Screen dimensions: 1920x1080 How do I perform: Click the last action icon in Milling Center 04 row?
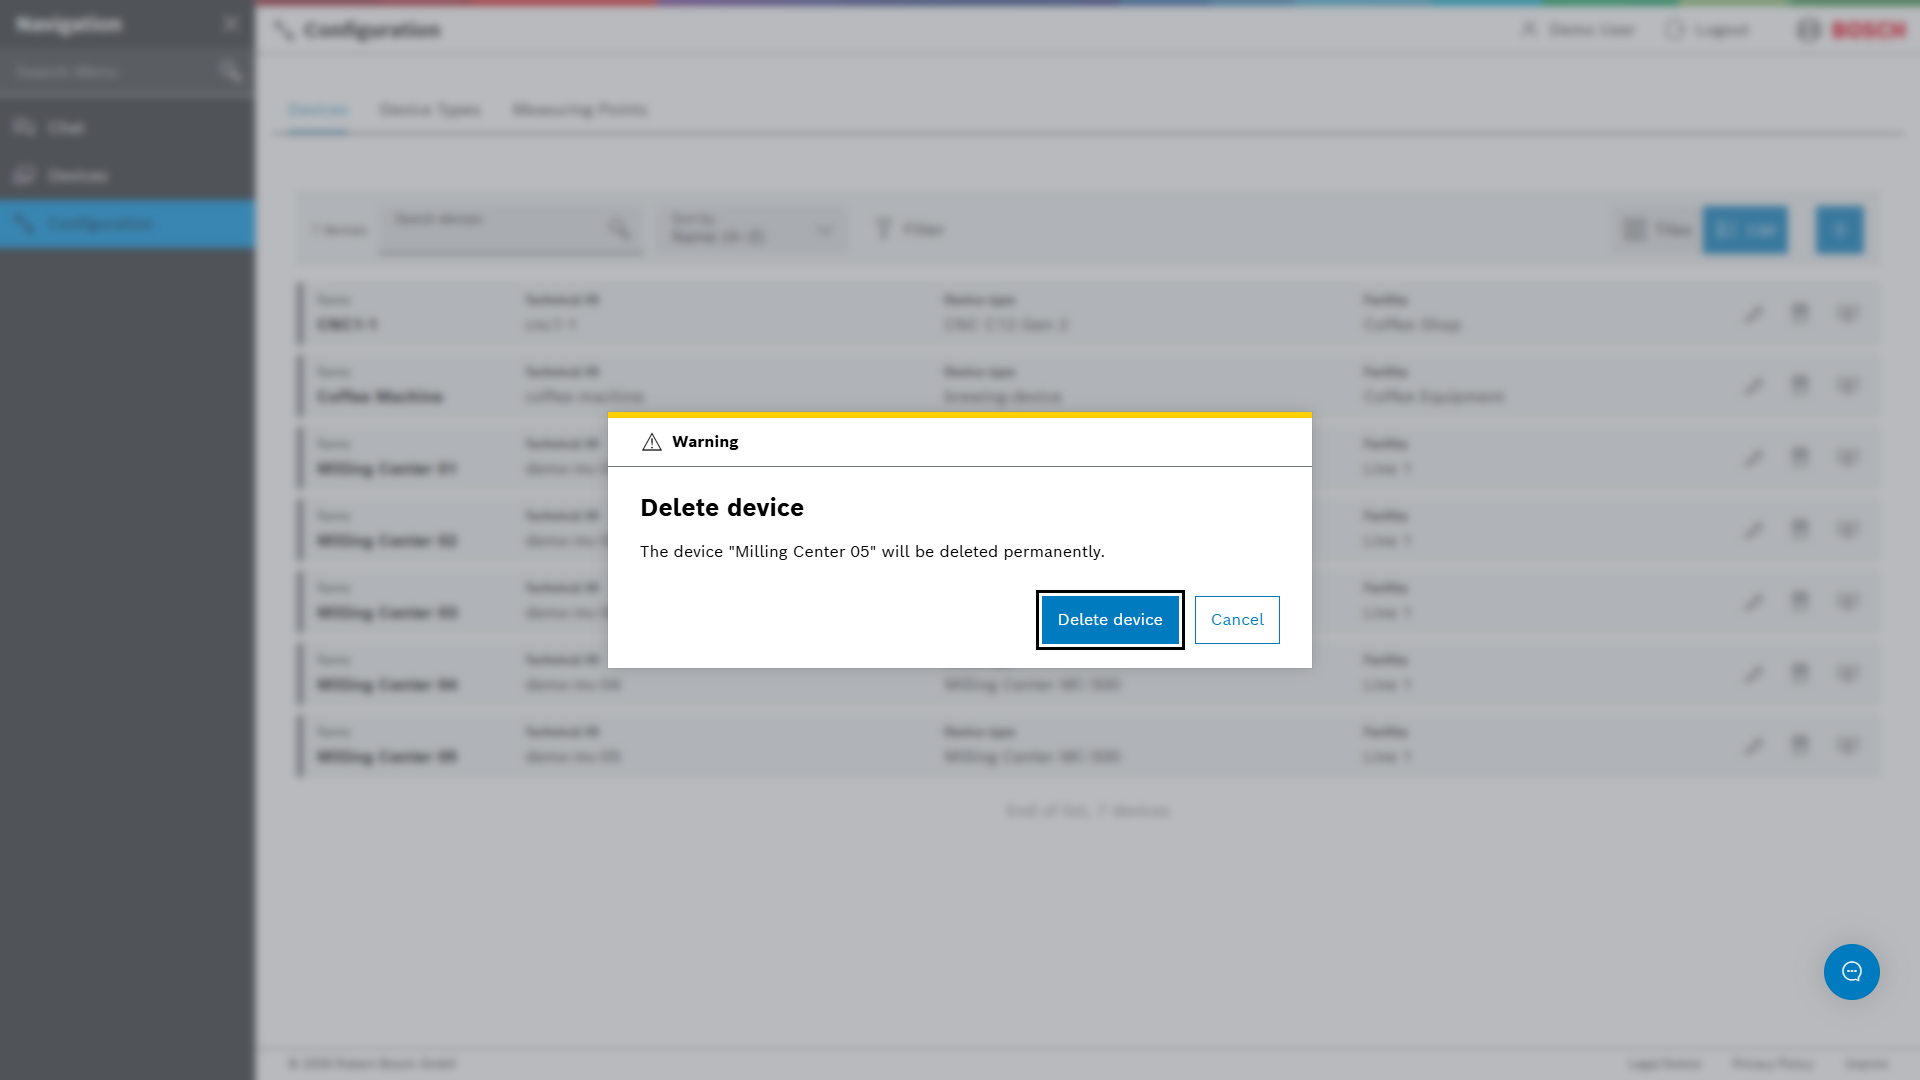(1847, 673)
